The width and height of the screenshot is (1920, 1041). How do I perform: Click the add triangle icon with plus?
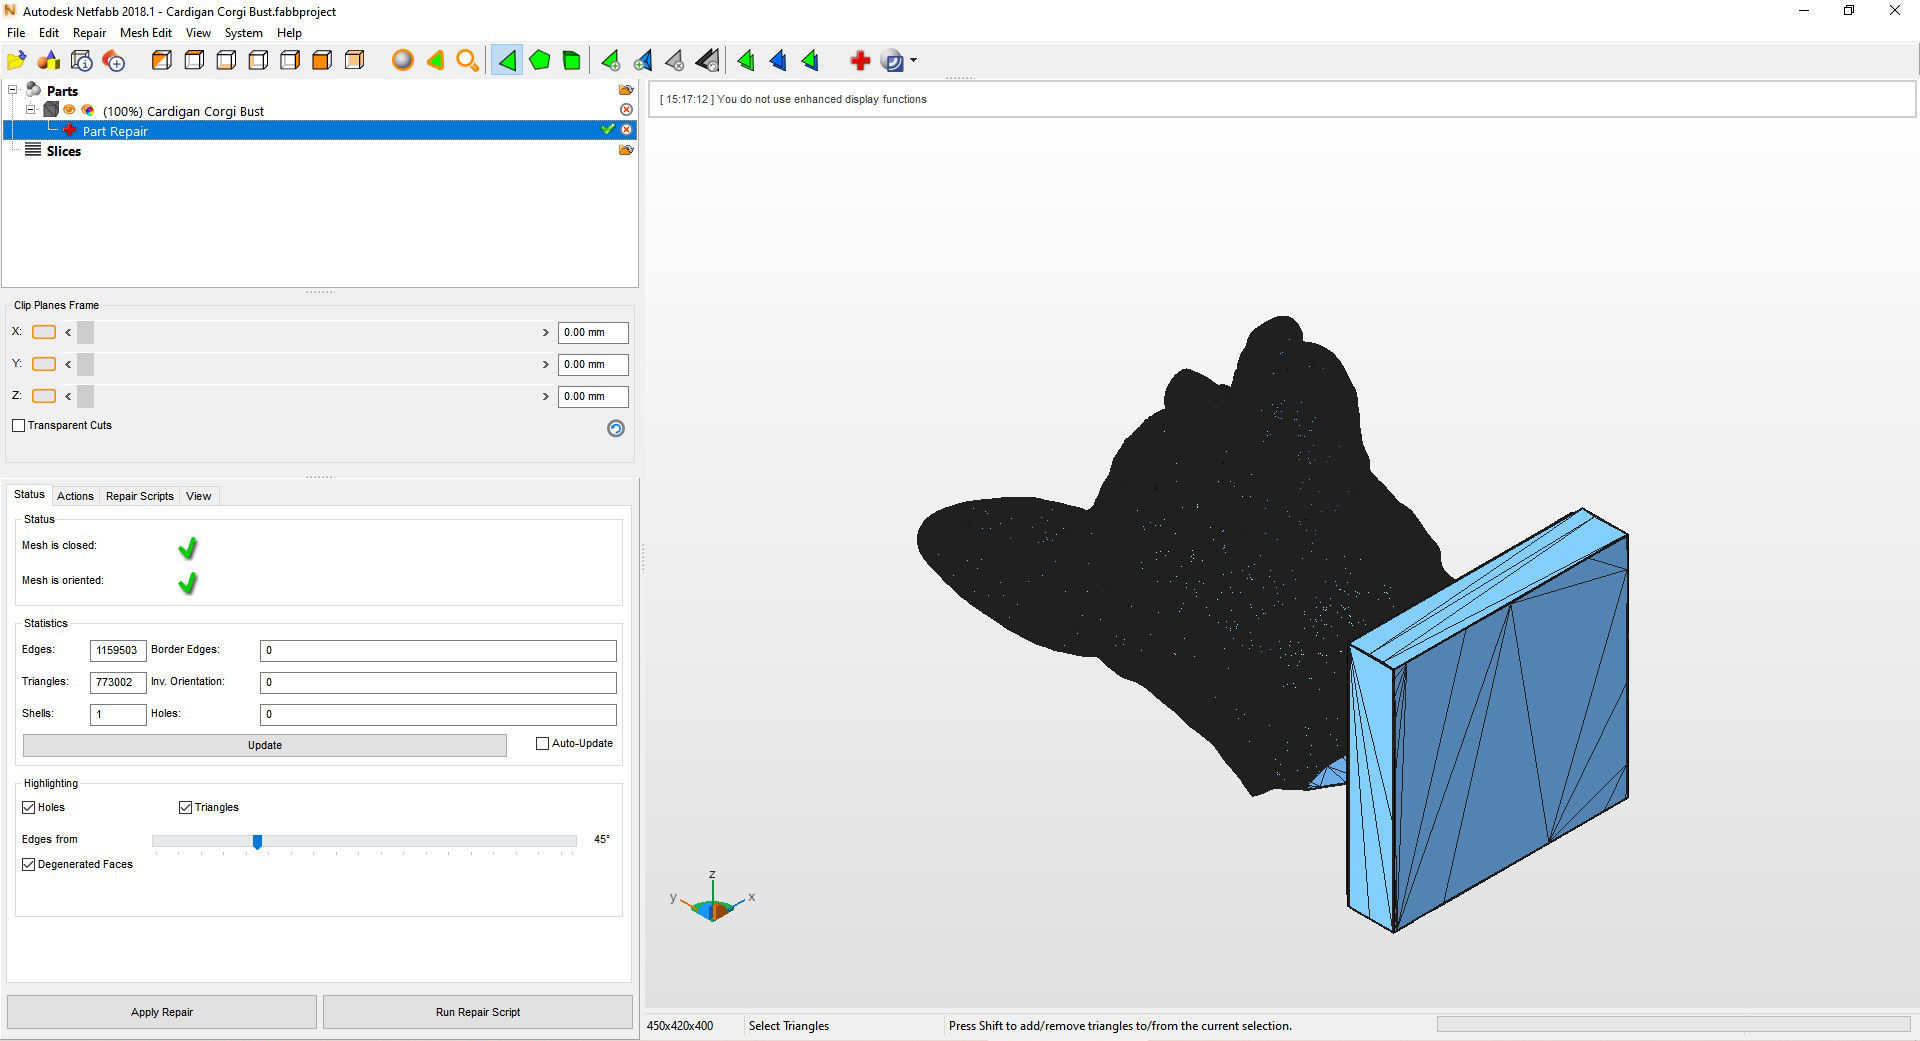click(x=610, y=61)
